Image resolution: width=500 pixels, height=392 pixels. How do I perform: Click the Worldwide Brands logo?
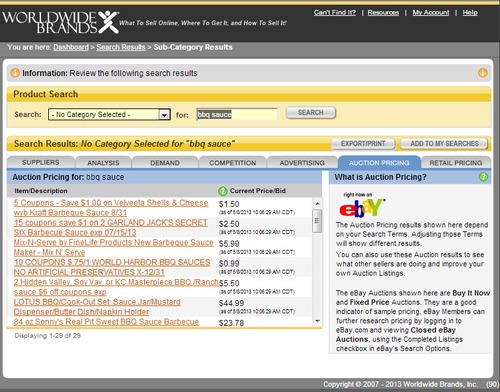[x=61, y=22]
